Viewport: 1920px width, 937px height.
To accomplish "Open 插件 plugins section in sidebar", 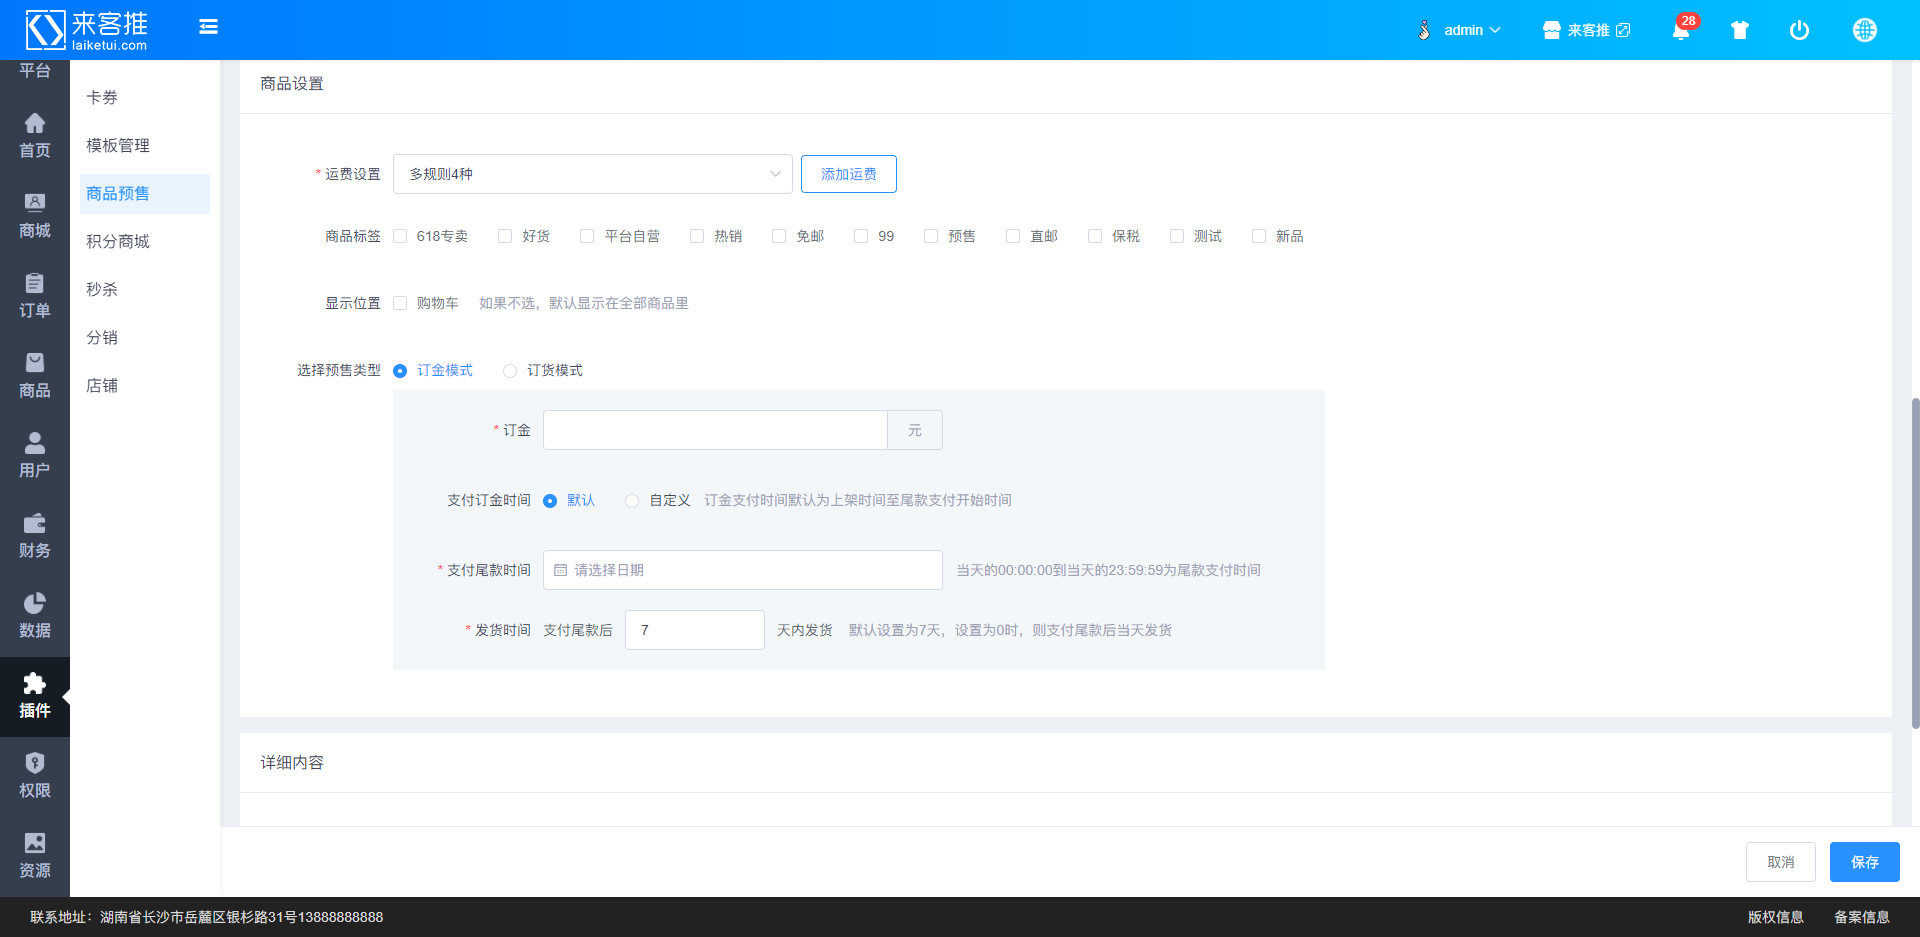I will coord(35,696).
